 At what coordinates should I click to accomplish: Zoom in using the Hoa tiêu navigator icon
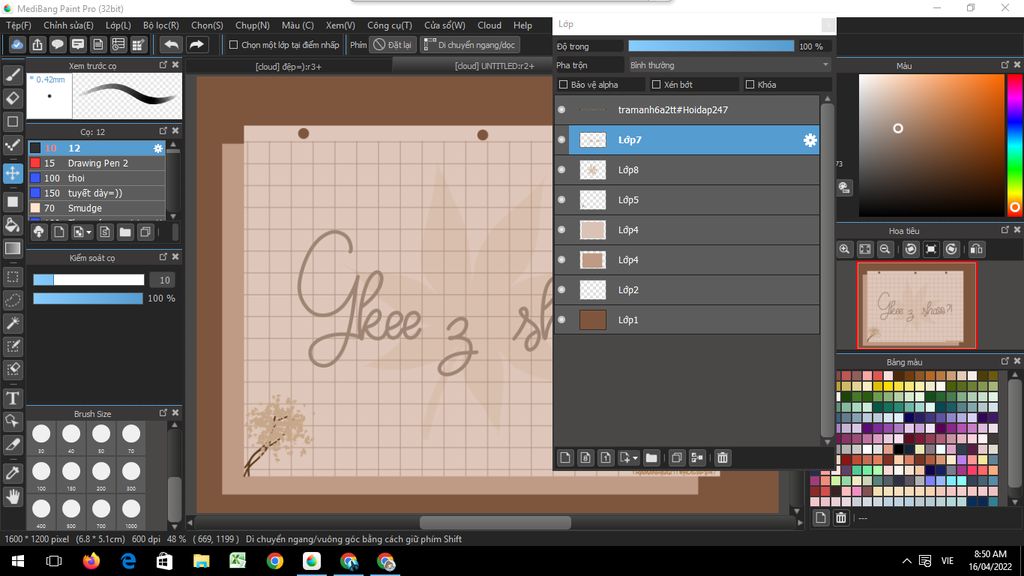tap(844, 249)
